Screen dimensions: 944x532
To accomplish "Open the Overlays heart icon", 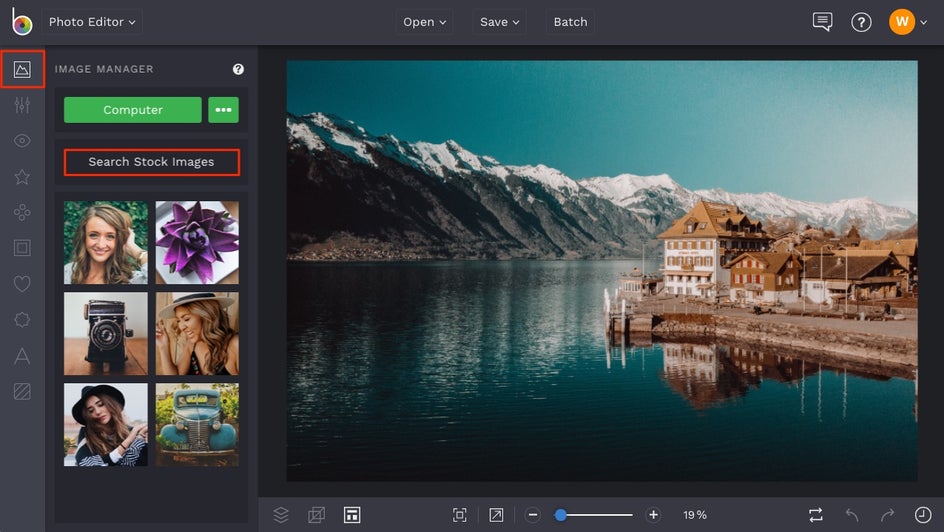I will (22, 283).
